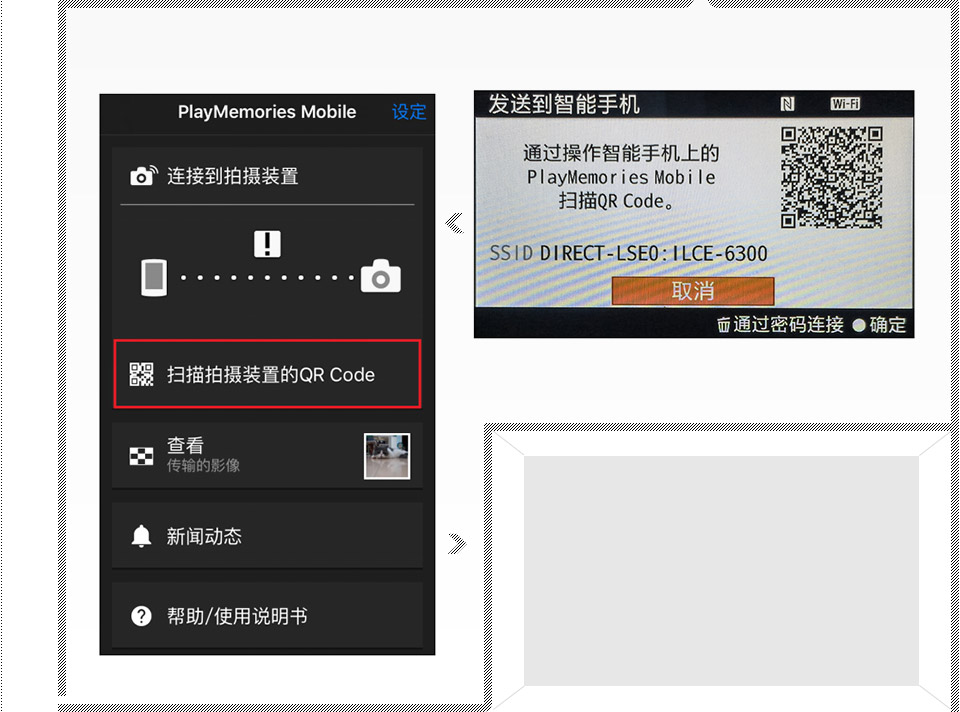Click the exclamation warning icon

click(x=267, y=243)
